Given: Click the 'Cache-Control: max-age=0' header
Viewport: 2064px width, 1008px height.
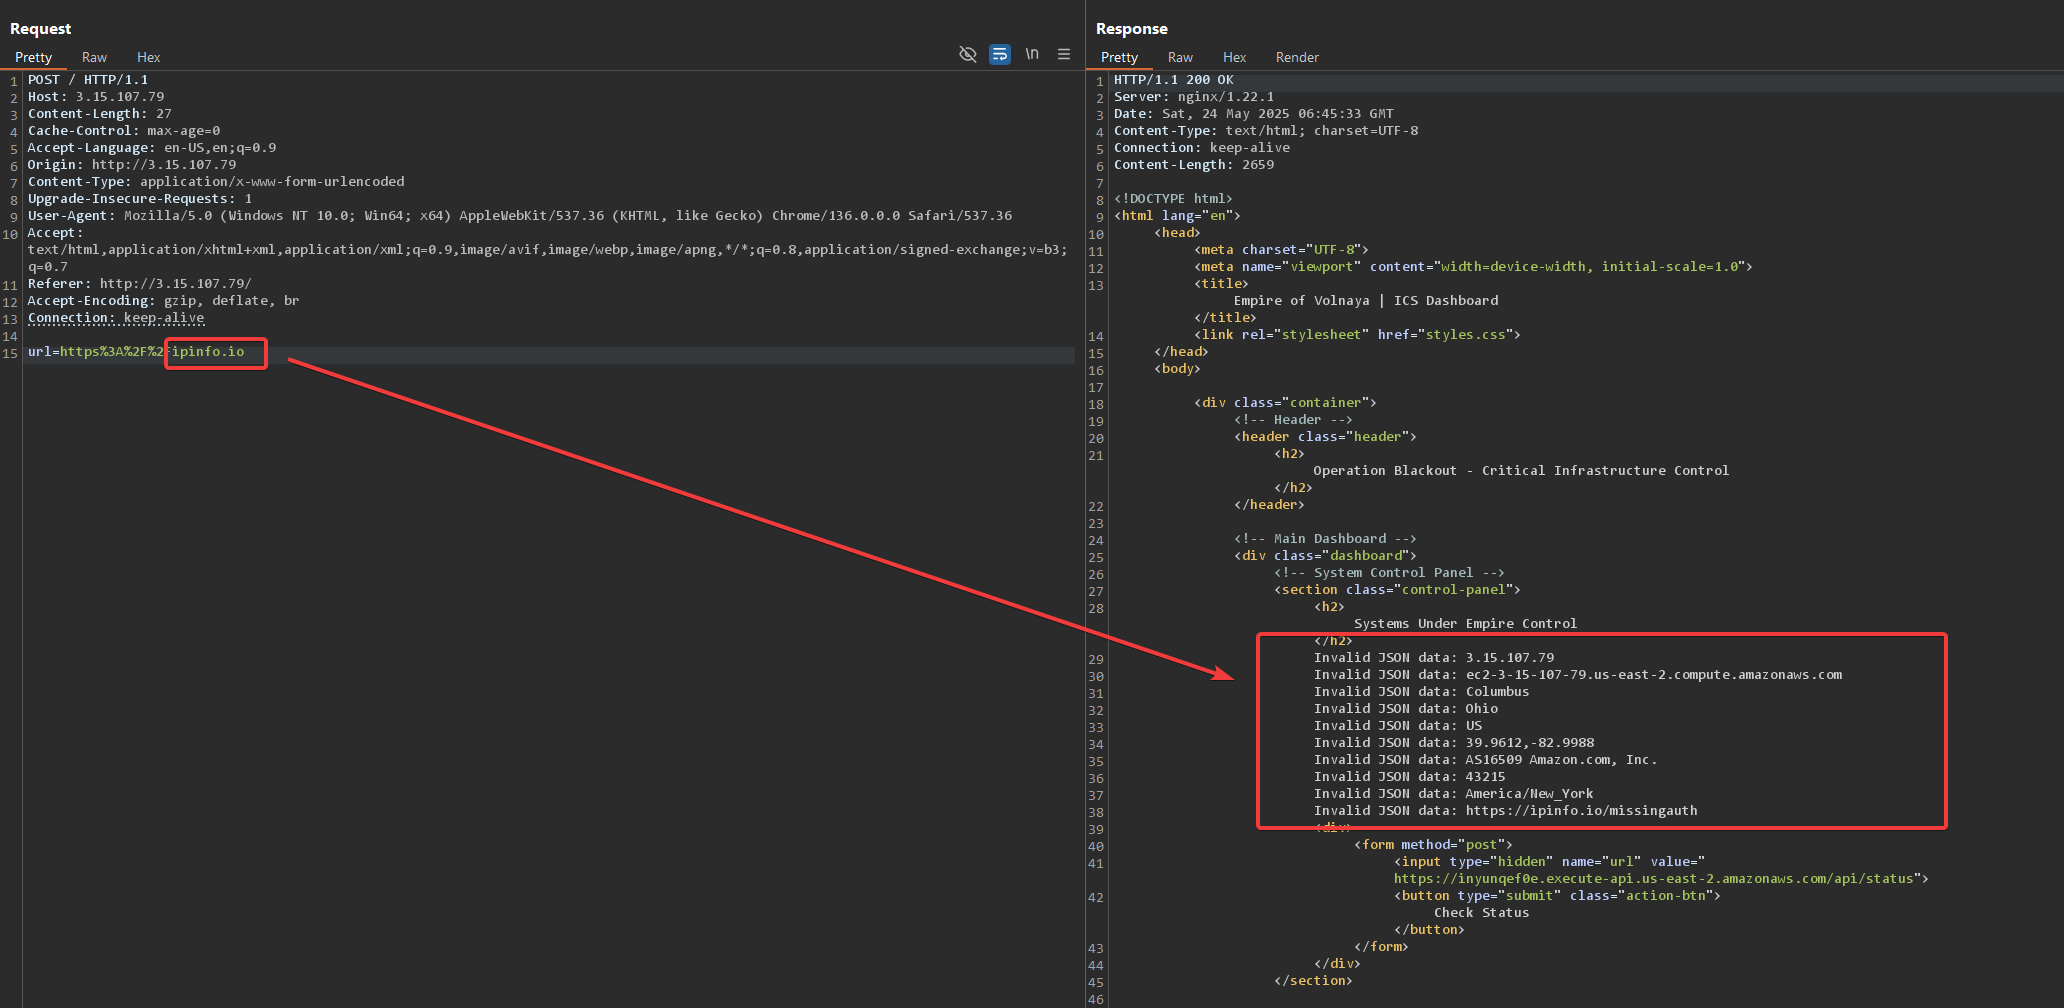Looking at the screenshot, I should pos(124,131).
